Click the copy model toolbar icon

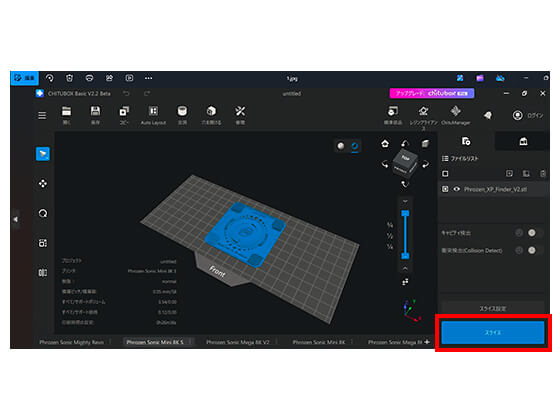point(124,111)
